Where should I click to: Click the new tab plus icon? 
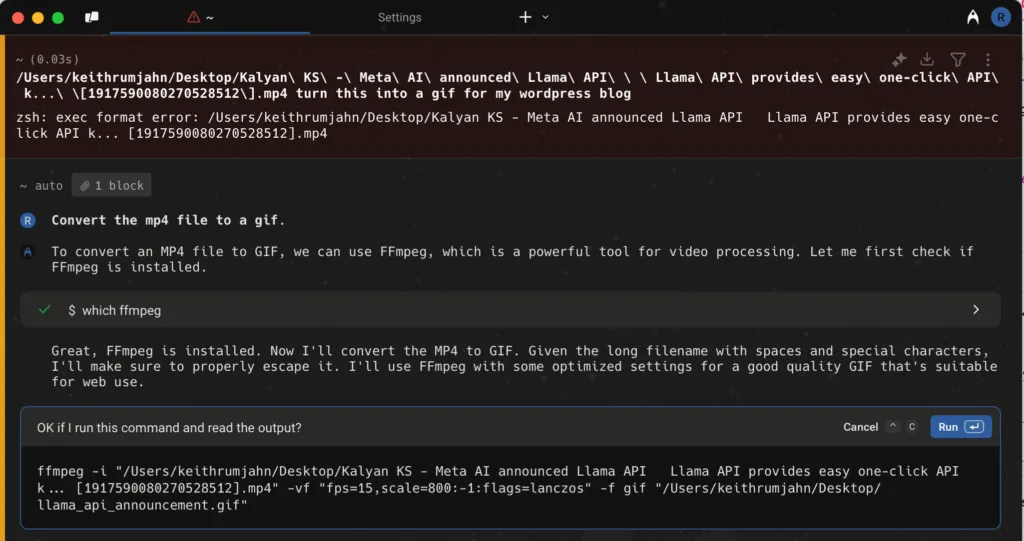526,17
